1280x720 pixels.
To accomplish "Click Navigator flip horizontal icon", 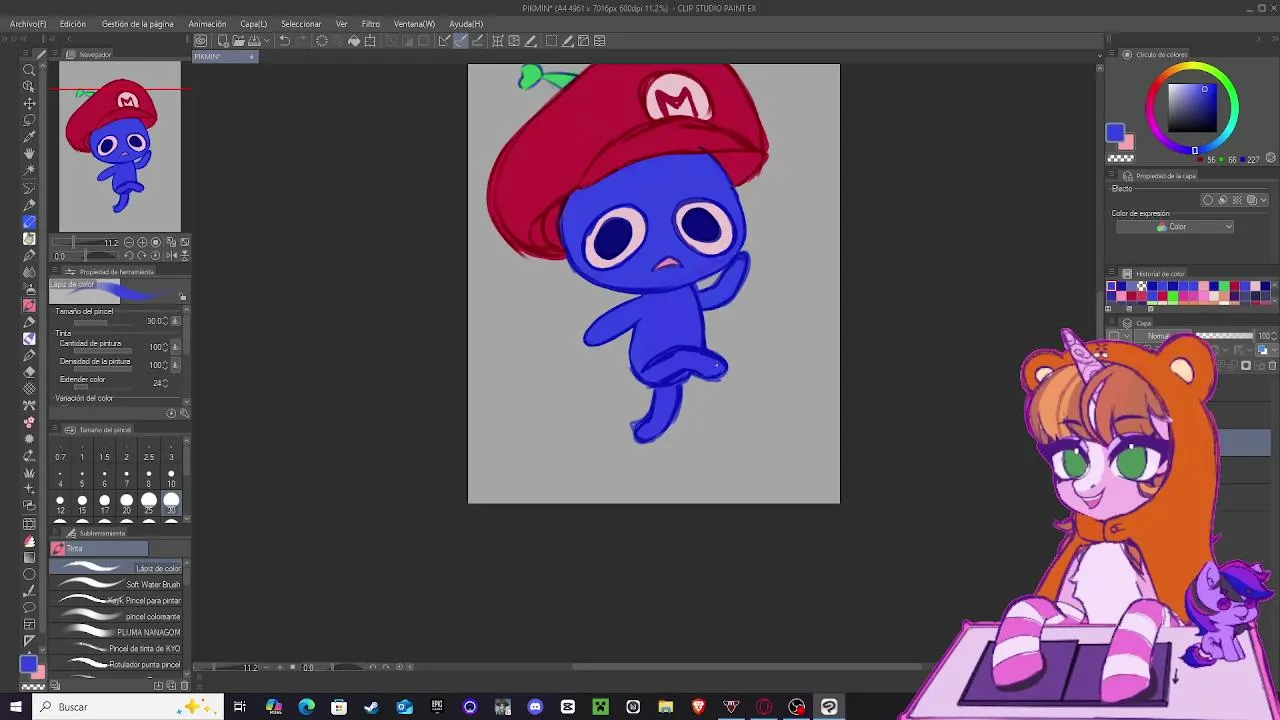I will [171, 256].
